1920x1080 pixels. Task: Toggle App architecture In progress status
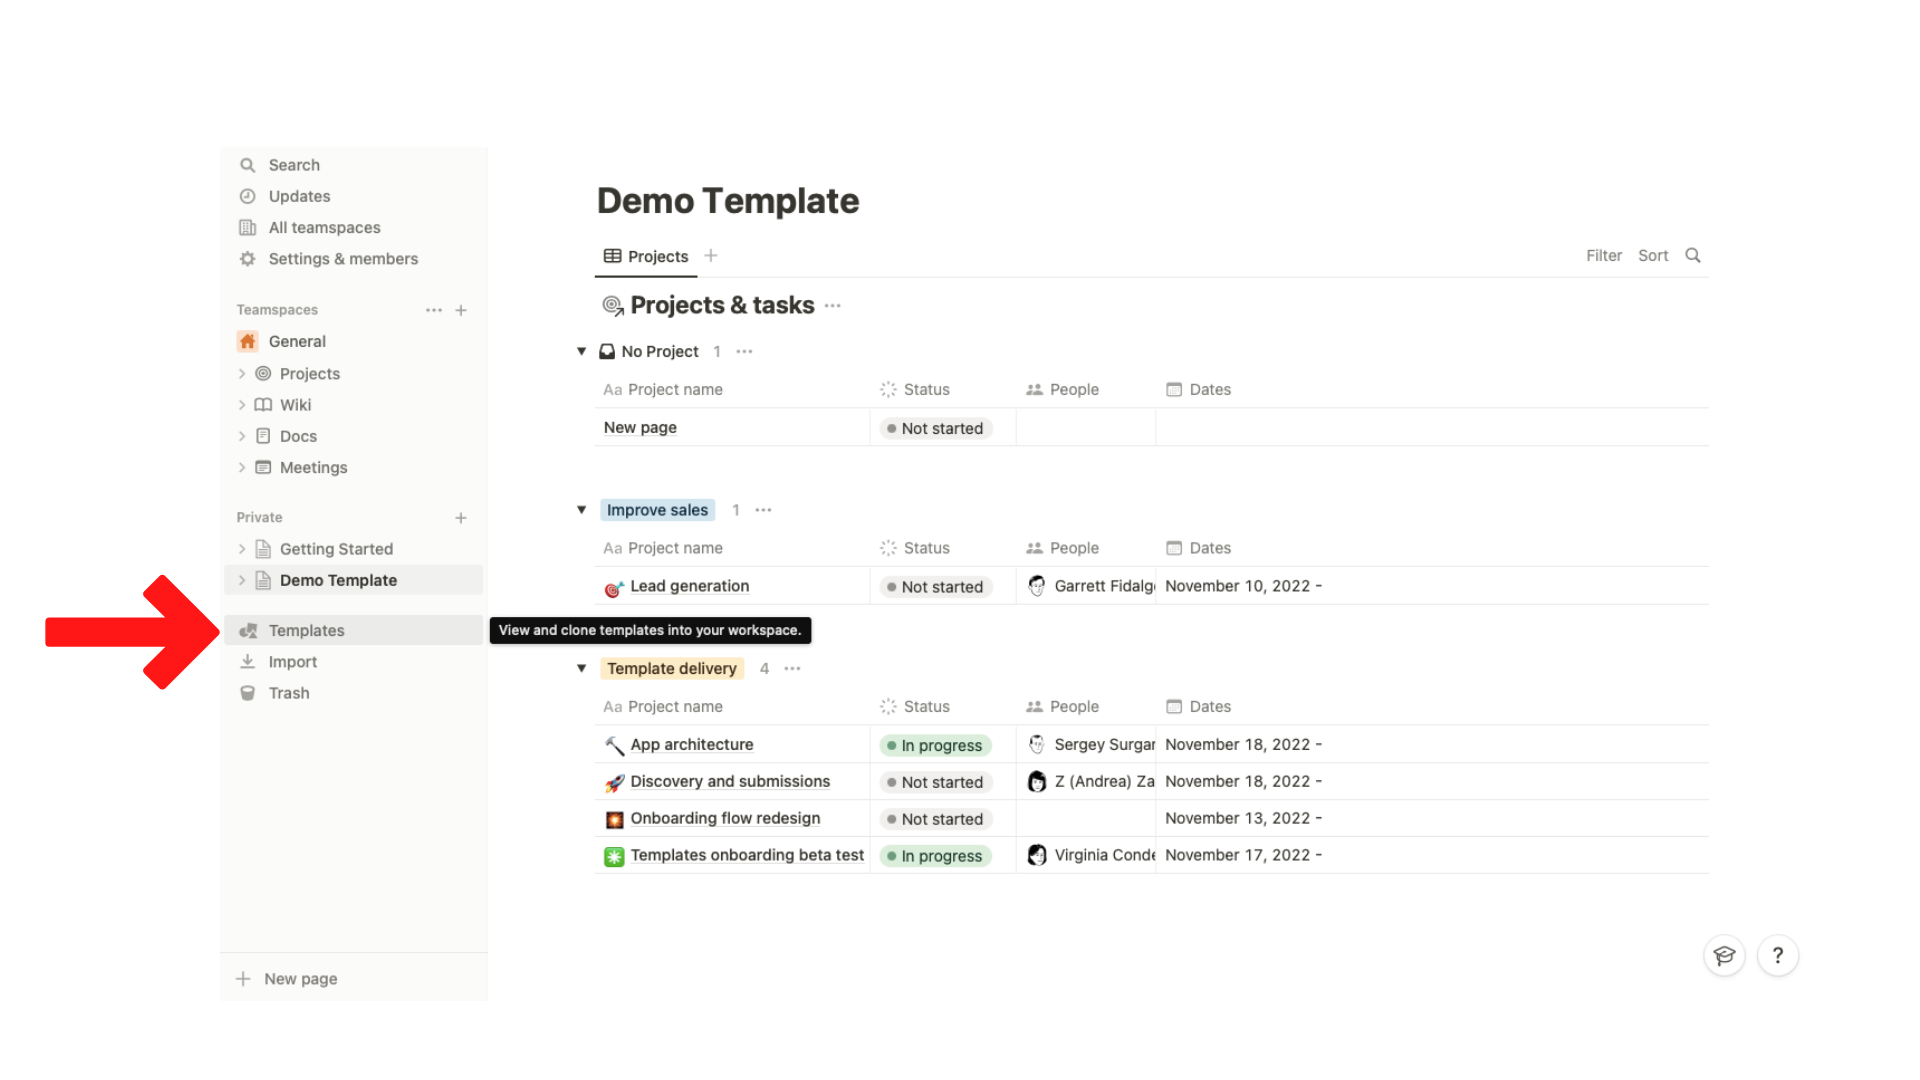tap(935, 745)
